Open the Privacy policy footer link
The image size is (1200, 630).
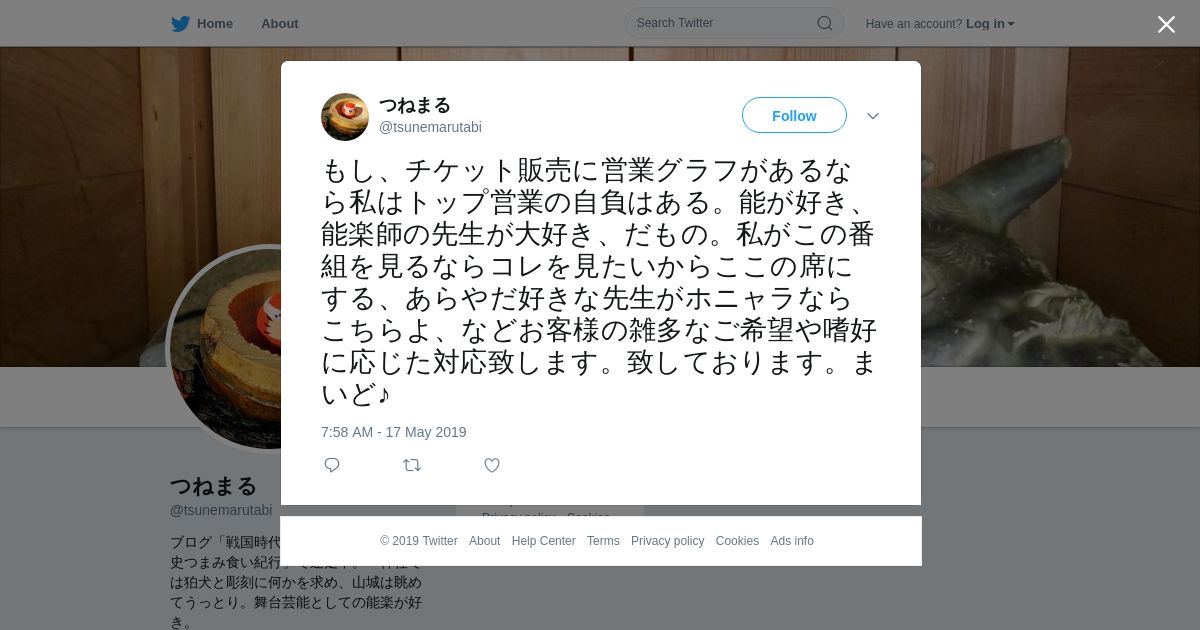click(x=667, y=541)
